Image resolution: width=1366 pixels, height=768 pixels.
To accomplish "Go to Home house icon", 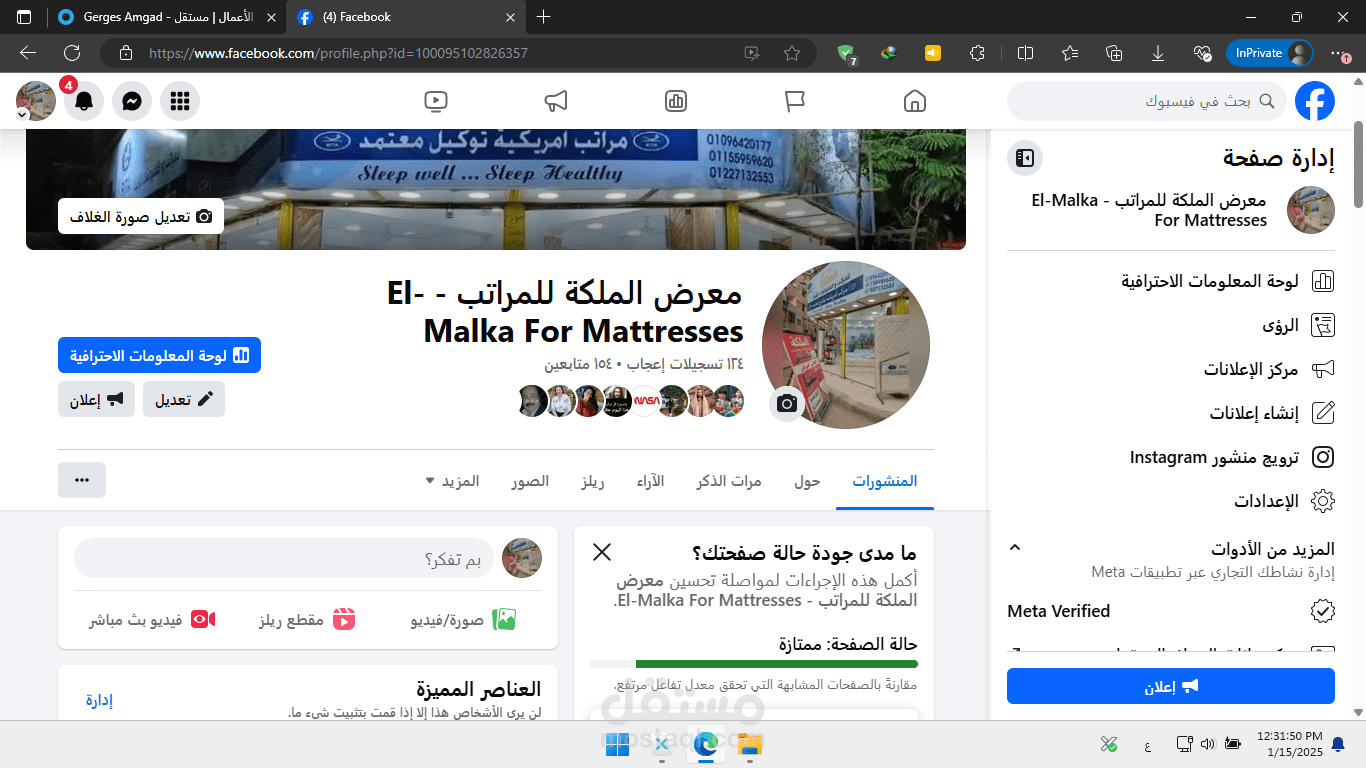I will click(914, 101).
